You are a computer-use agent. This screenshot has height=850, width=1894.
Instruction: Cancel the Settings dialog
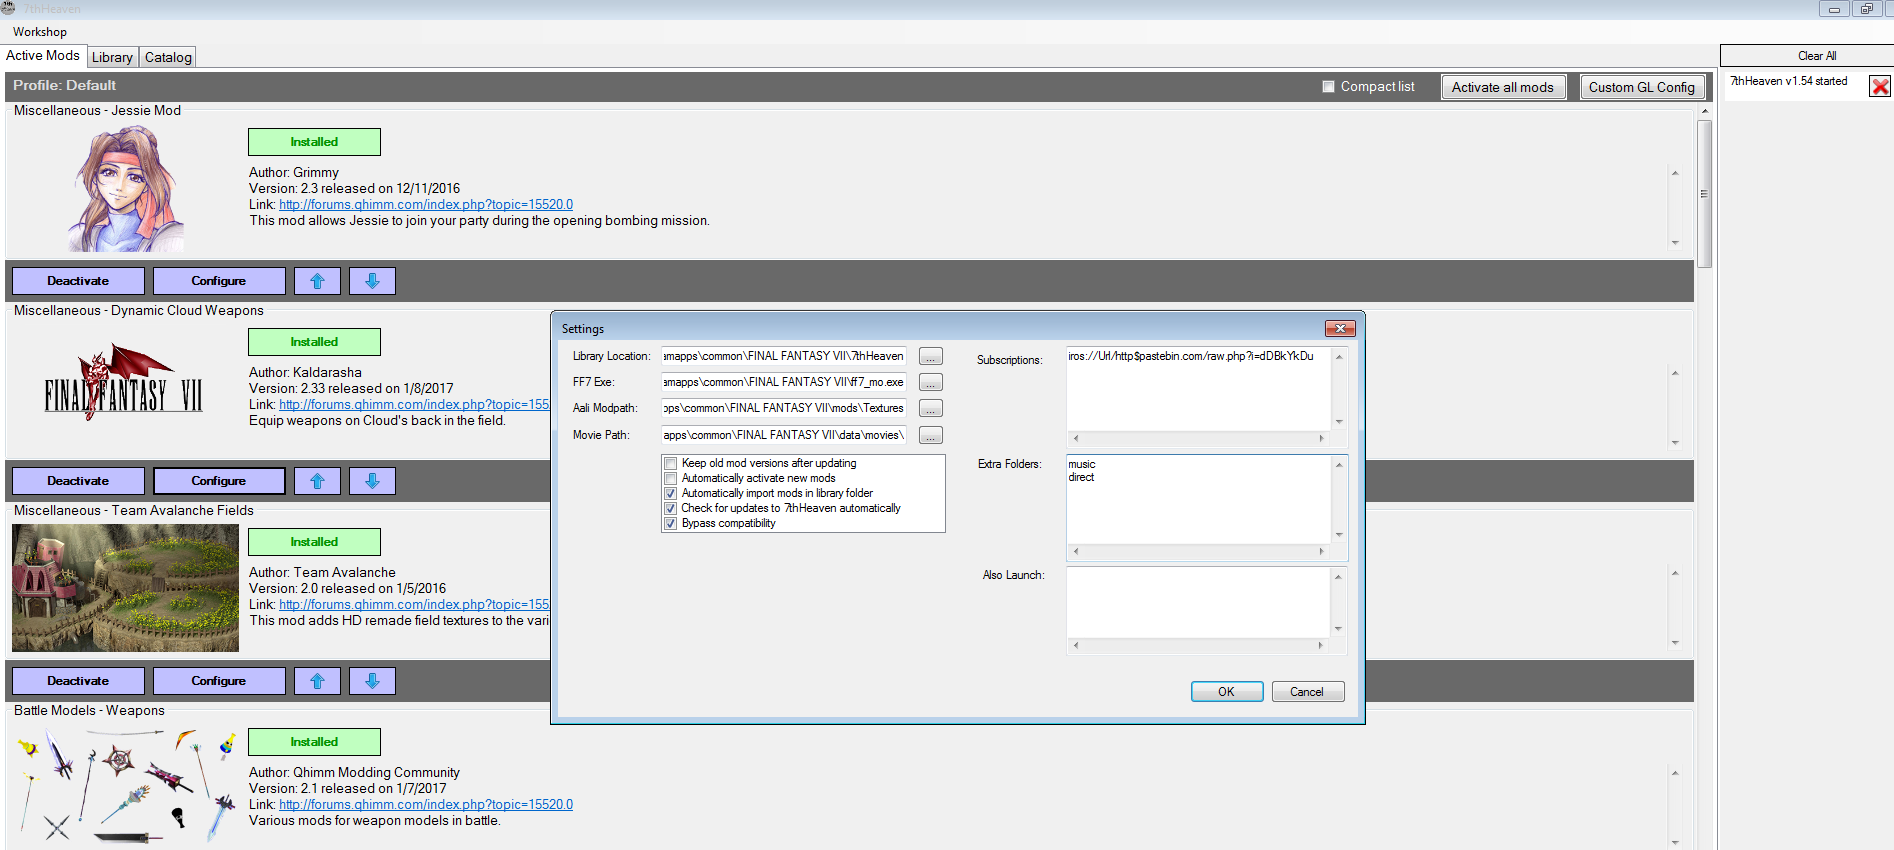1307,692
